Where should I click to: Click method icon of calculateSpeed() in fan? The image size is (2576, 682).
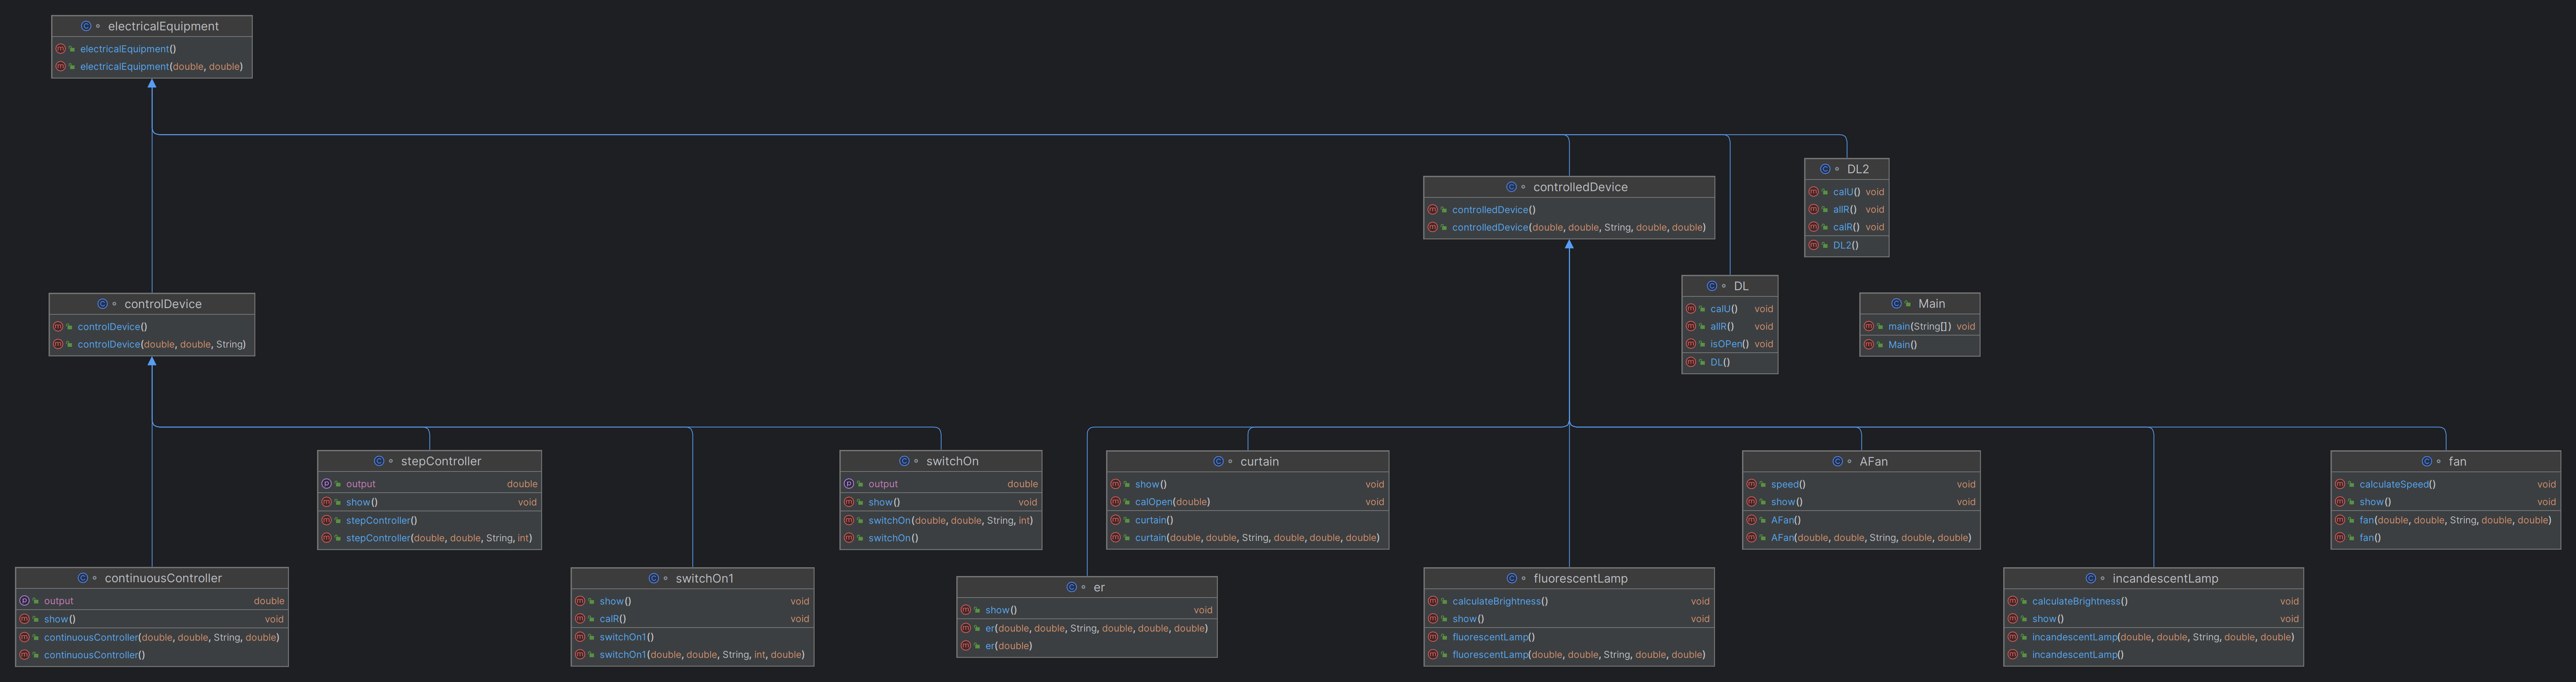[2340, 484]
